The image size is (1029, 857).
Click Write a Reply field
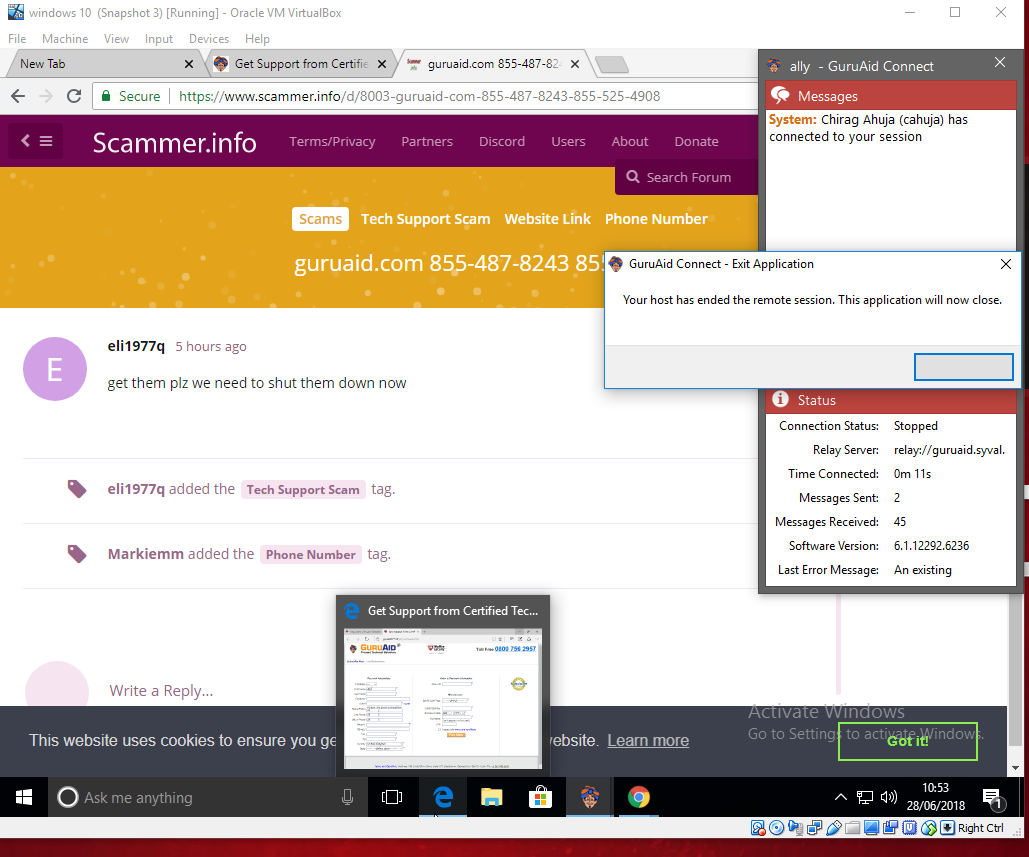(161, 690)
